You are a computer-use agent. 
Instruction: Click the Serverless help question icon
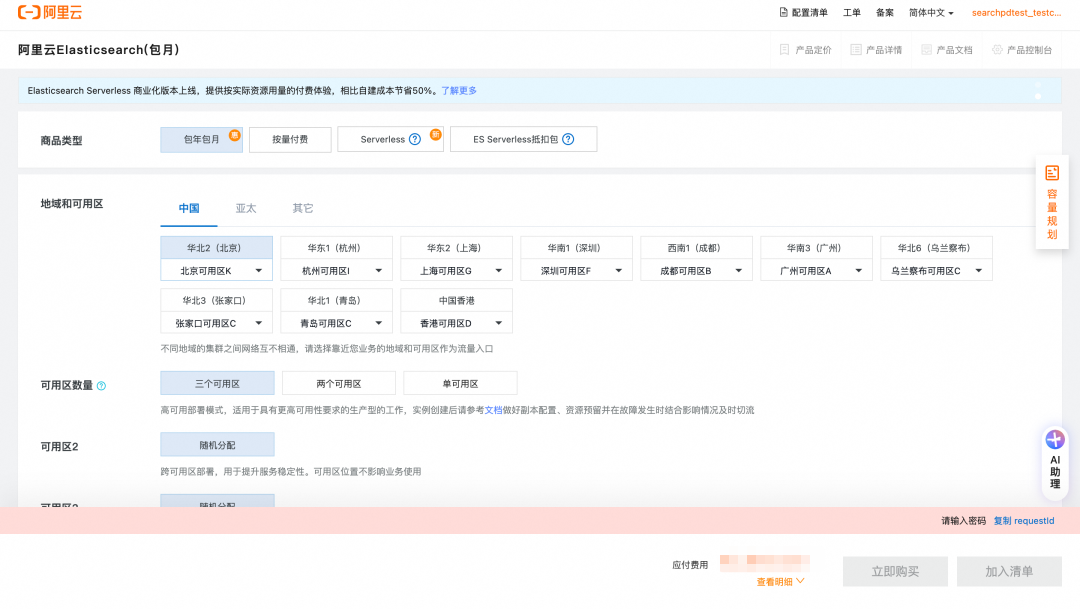pos(415,139)
